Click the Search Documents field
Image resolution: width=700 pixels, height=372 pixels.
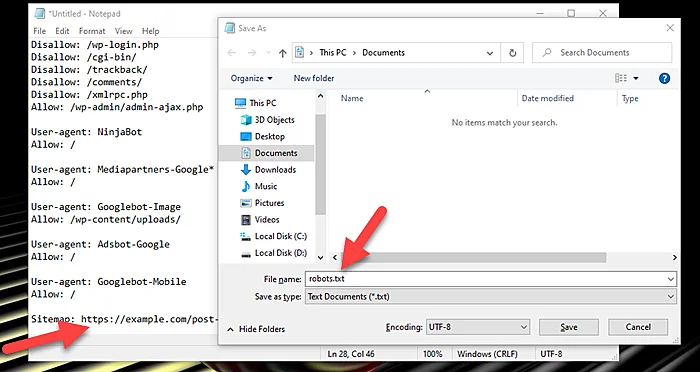pyautogui.click(x=602, y=53)
